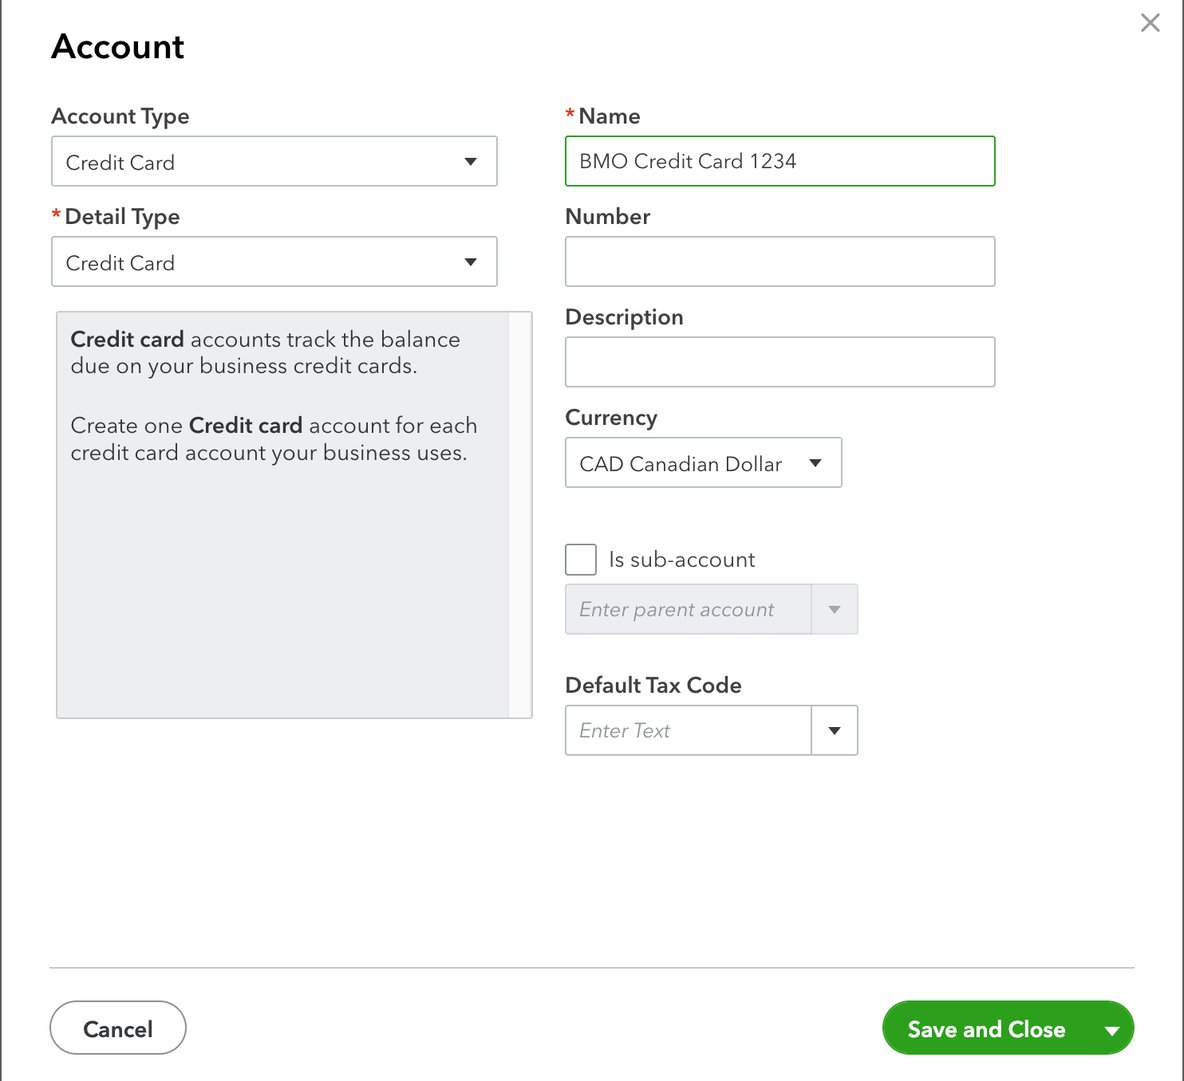The width and height of the screenshot is (1184, 1081).
Task: Click inside the empty Number field
Action: [780, 261]
